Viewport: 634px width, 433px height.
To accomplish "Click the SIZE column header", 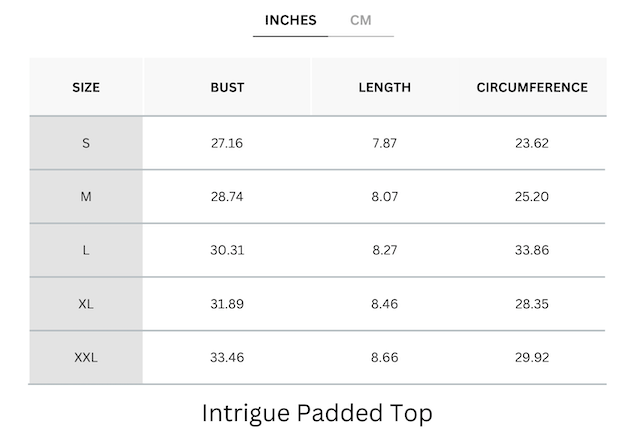I will pos(86,87).
